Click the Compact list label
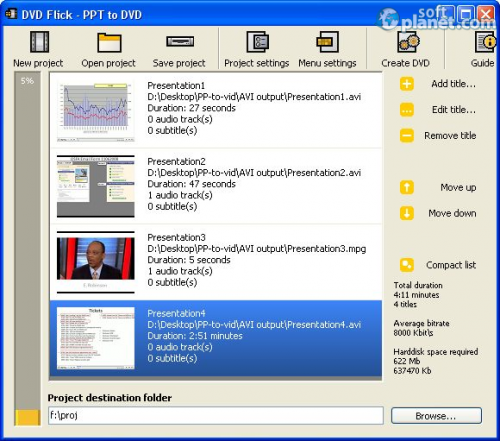This screenshot has height=441, width=500. pos(451,265)
